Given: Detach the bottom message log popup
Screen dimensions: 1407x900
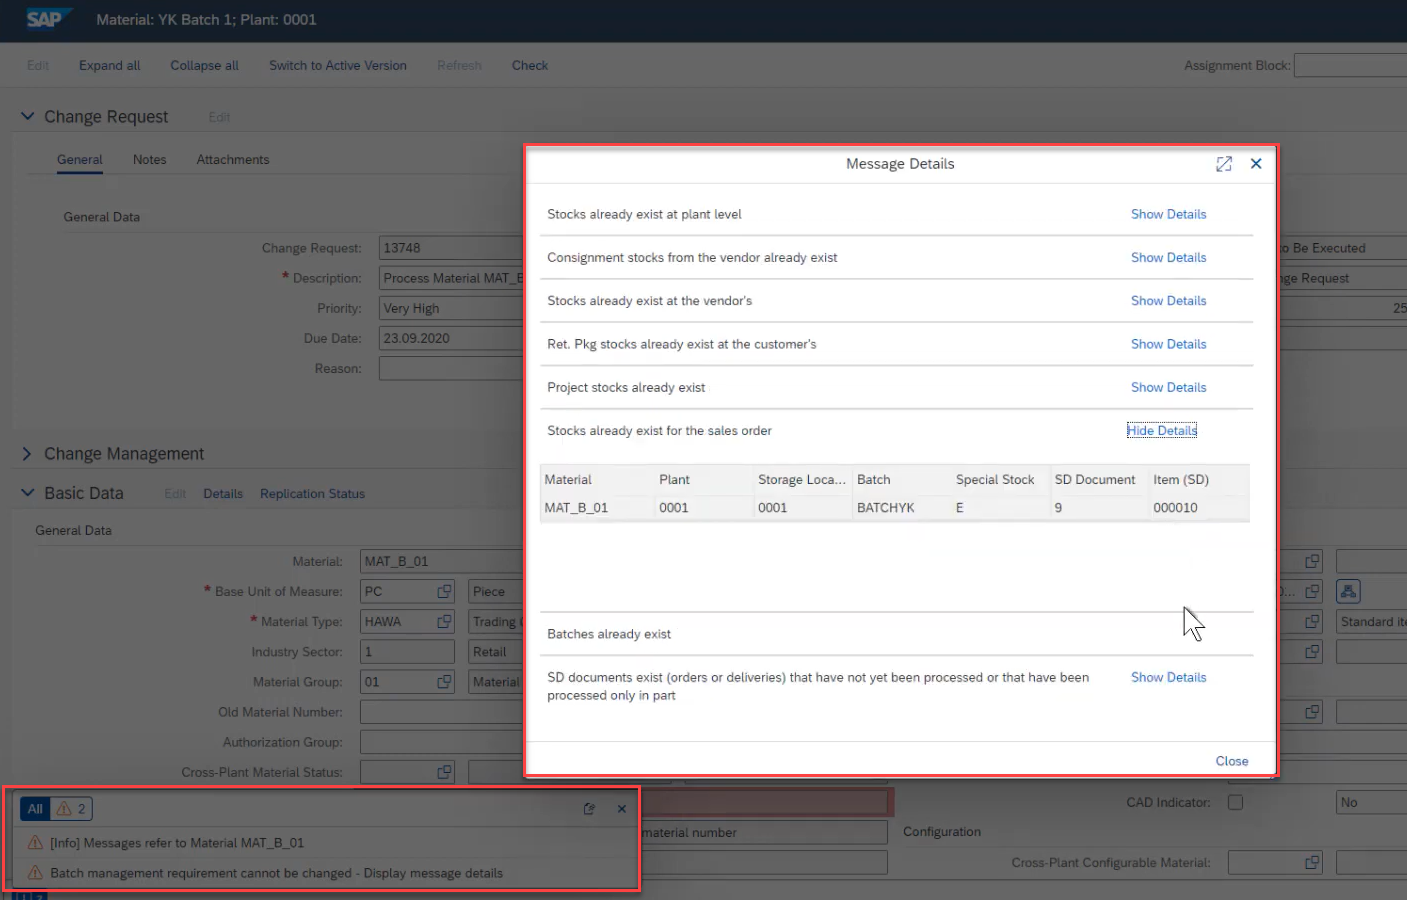Looking at the screenshot, I should pos(589,809).
